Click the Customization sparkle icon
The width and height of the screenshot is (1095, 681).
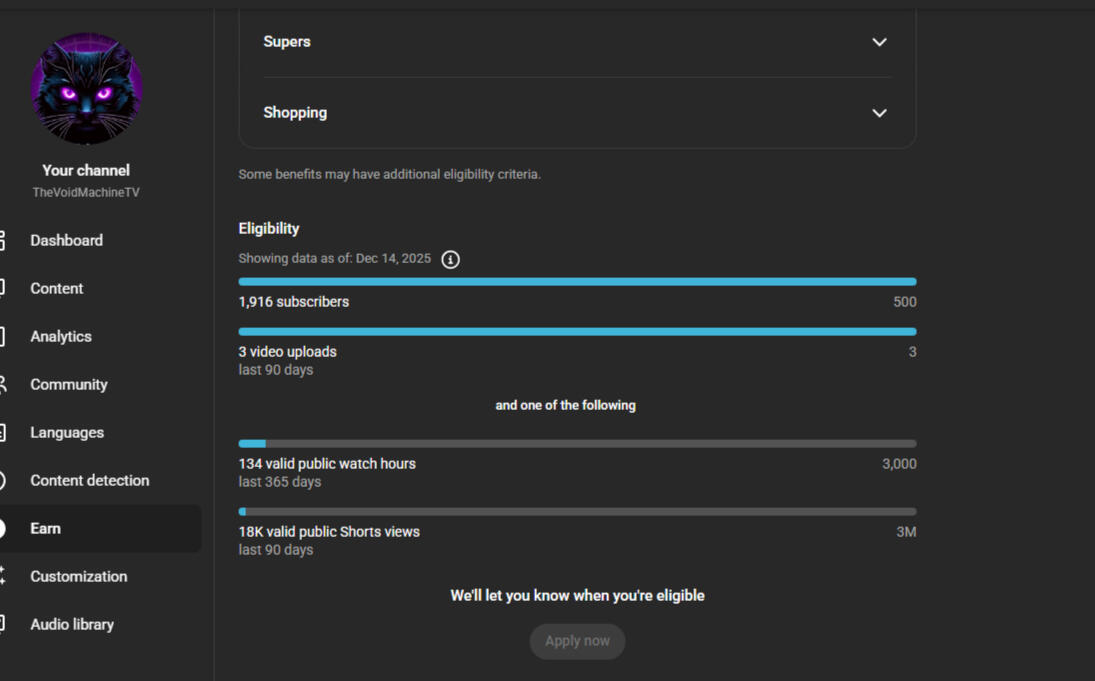point(3,577)
